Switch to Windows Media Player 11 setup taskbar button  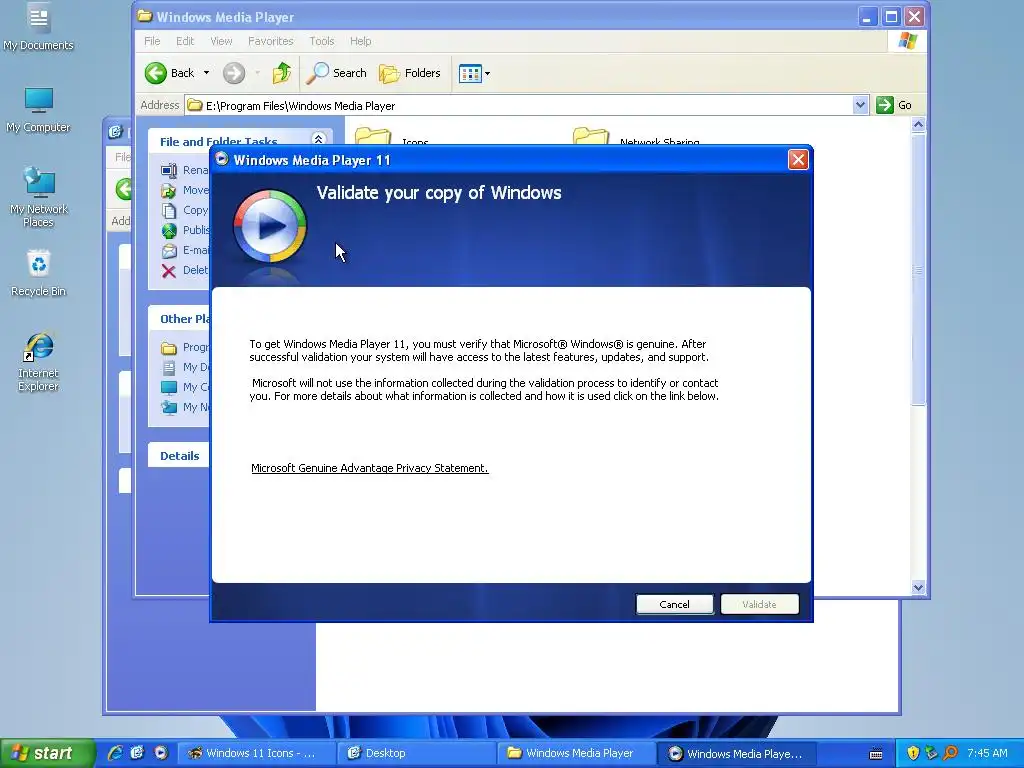735,753
